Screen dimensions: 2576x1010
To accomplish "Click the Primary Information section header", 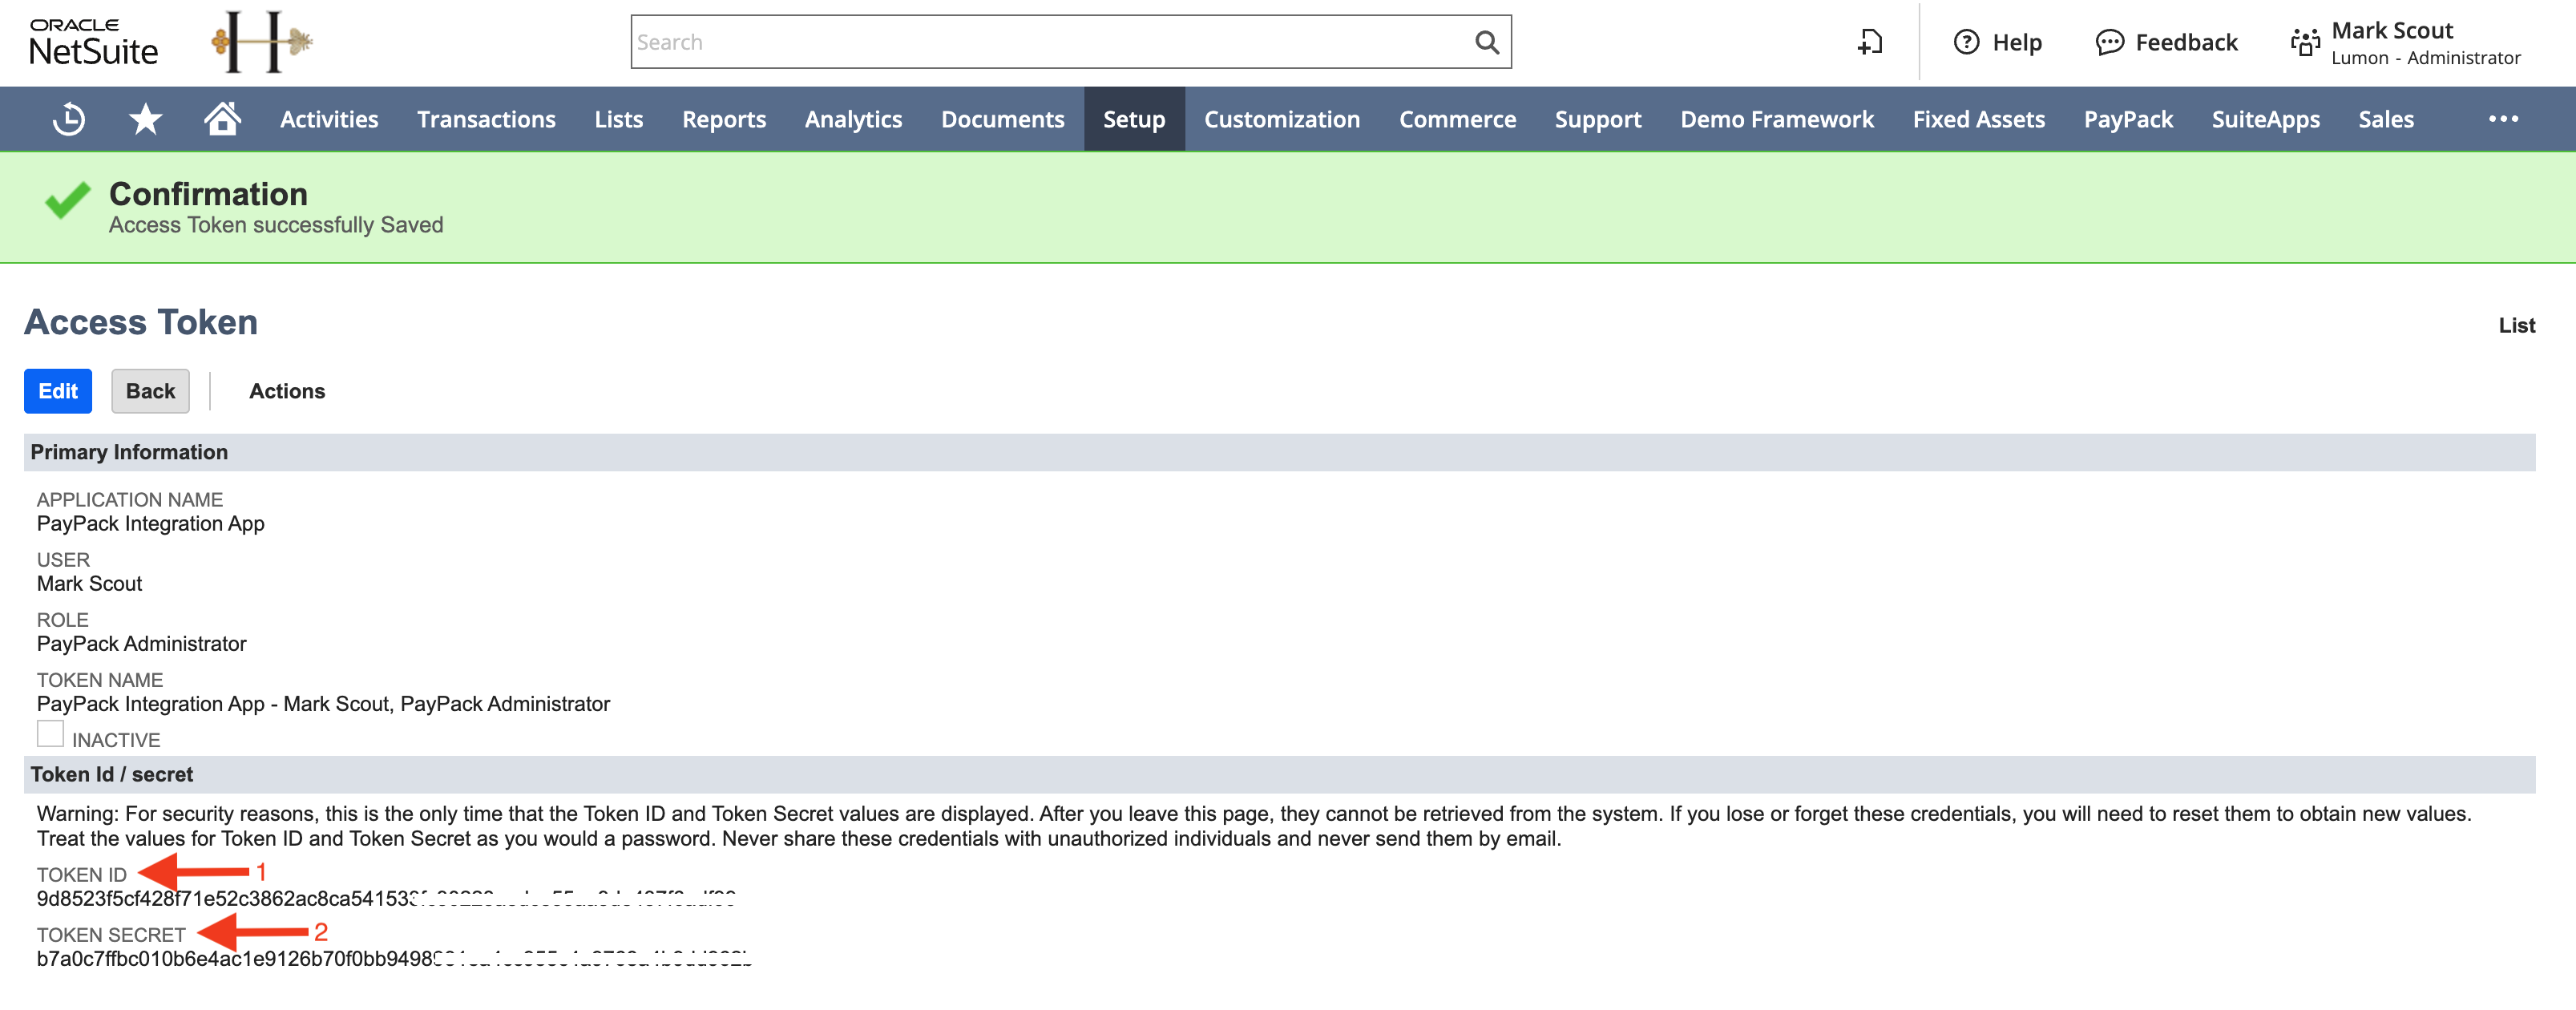I will pyautogui.click(x=1279, y=452).
